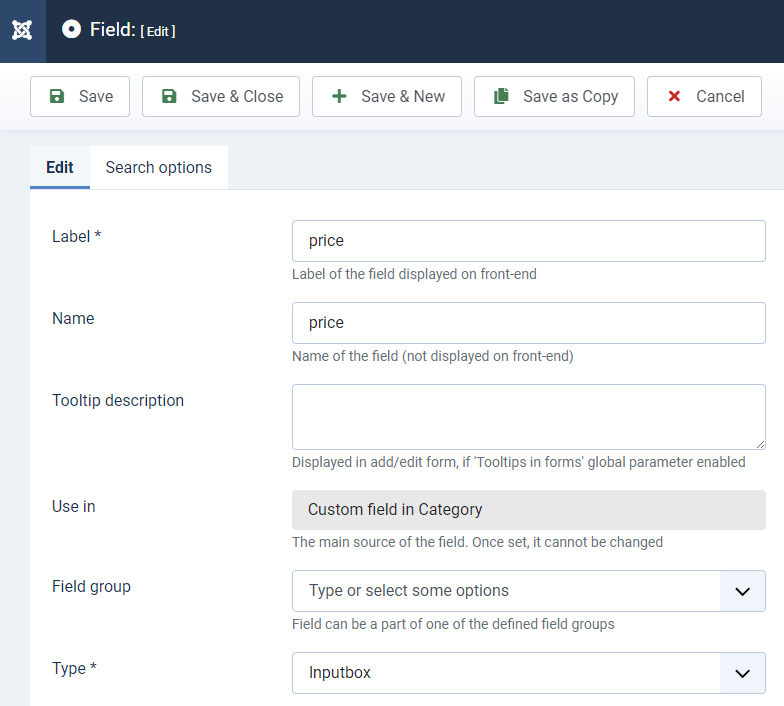Expand the Field group chevron arrow
Screen dimensions: 784x706
pyautogui.click(x=742, y=592)
